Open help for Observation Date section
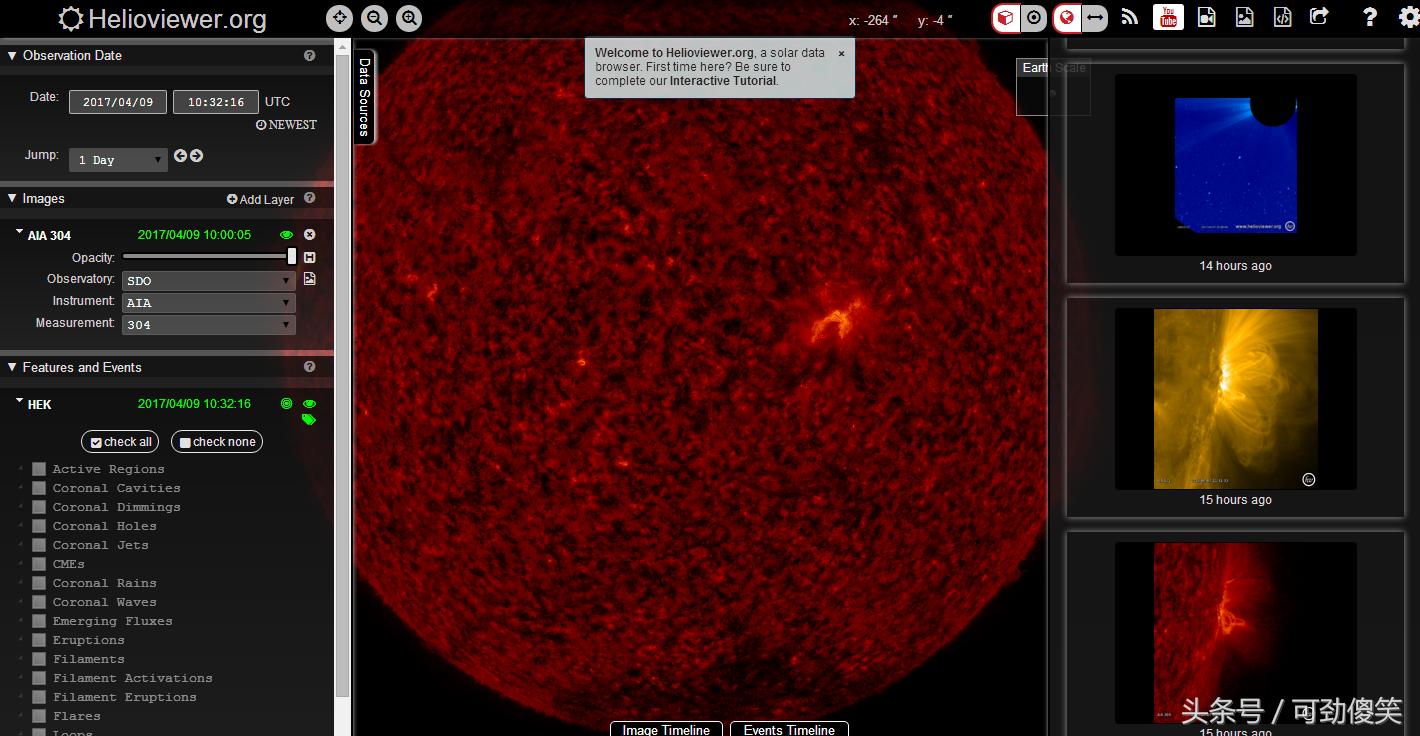Image resolution: width=1420 pixels, height=736 pixels. (310, 56)
